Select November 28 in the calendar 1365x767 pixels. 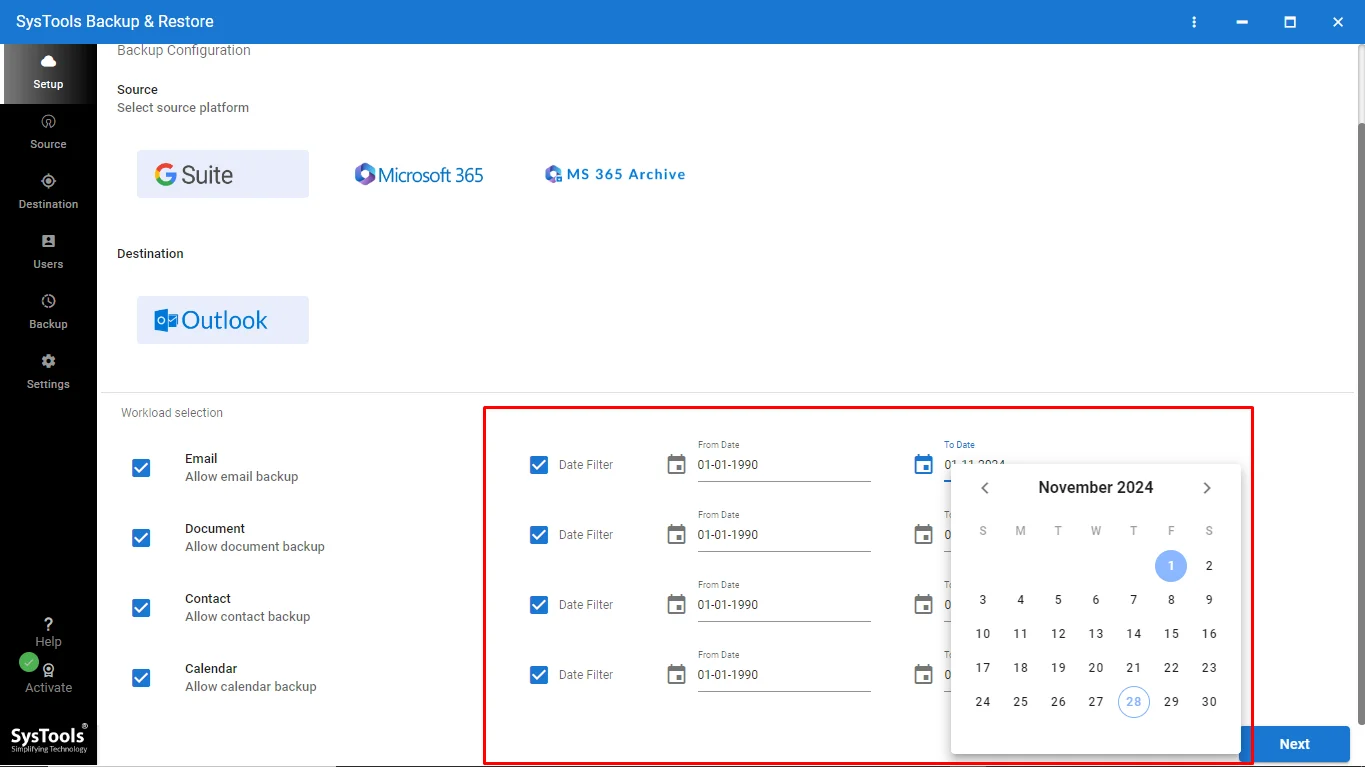point(1134,702)
